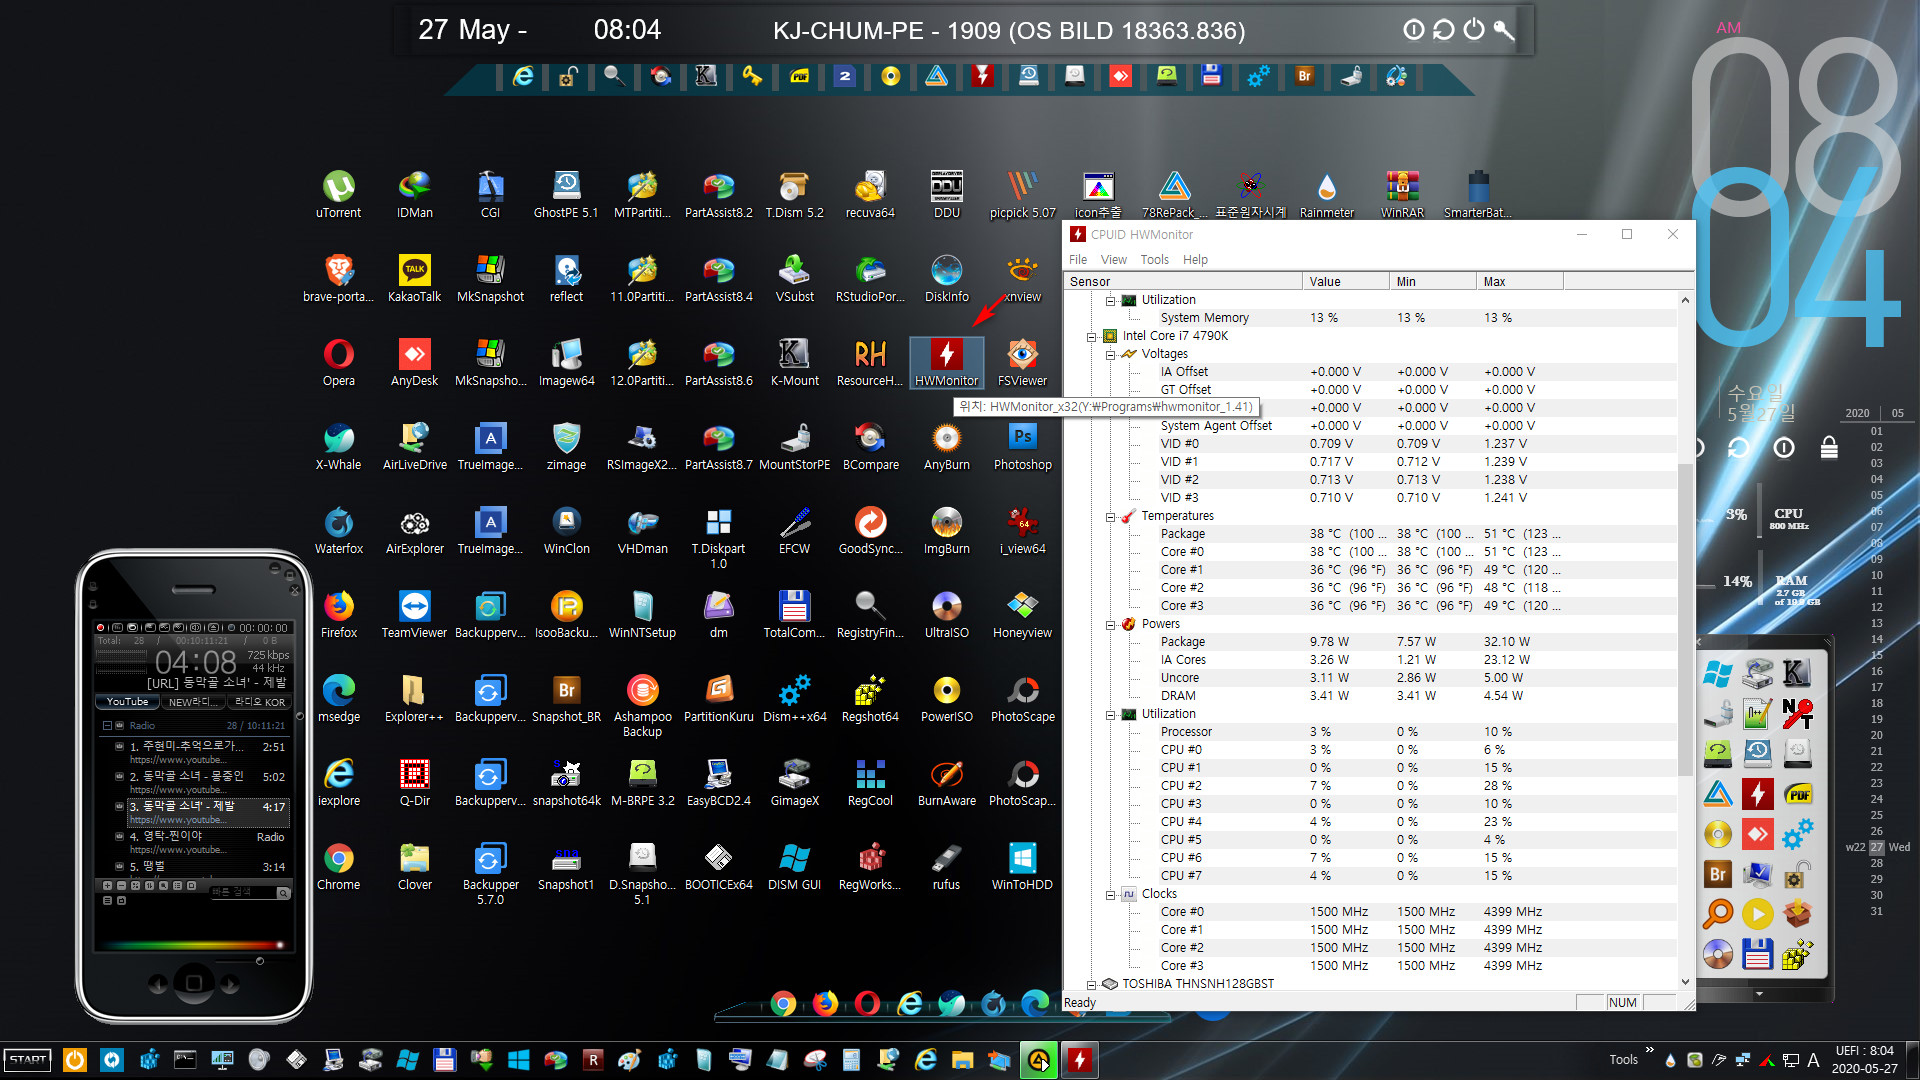Image resolution: width=1920 pixels, height=1080 pixels.
Task: Click the Opera icon in the bottom dock
Action: (x=867, y=1003)
